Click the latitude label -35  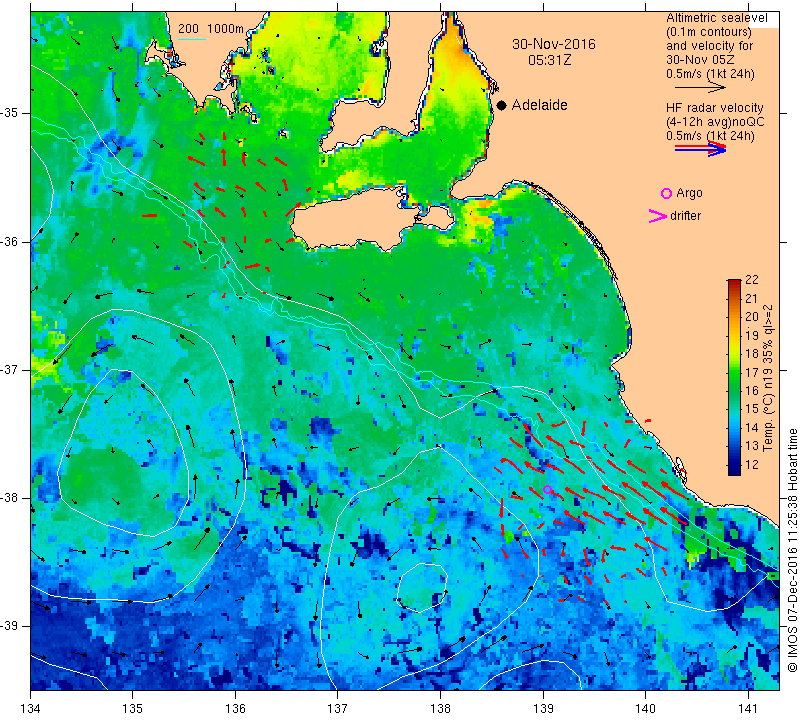click(x=10, y=113)
